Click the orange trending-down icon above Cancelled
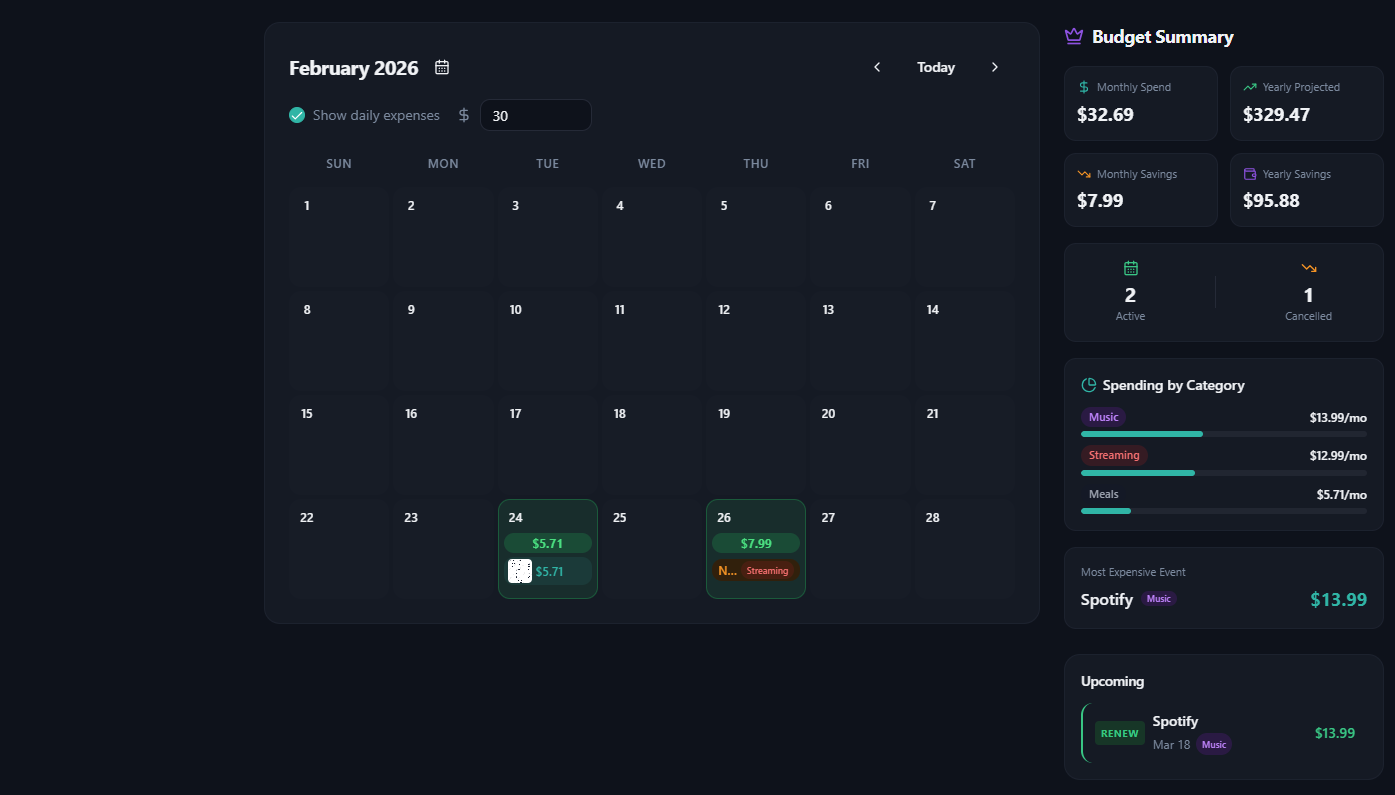This screenshot has height=795, width=1395. pyautogui.click(x=1309, y=268)
